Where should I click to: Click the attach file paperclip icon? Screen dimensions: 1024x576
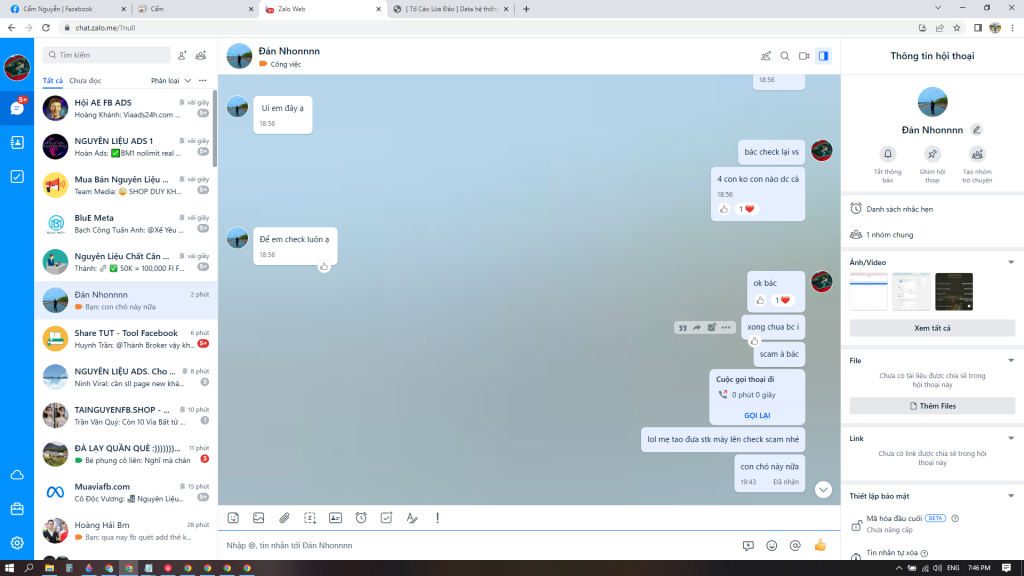coord(284,518)
